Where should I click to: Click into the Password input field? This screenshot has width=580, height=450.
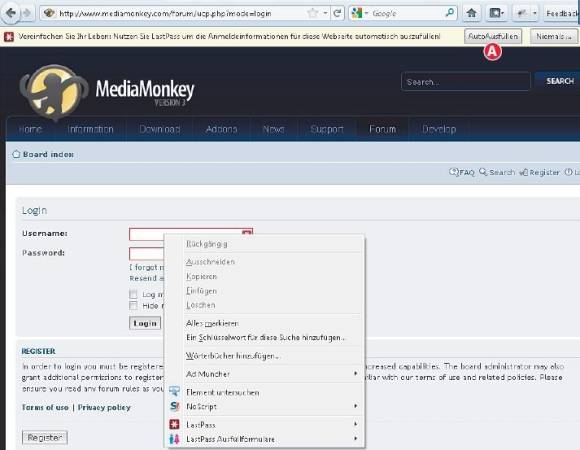146,254
